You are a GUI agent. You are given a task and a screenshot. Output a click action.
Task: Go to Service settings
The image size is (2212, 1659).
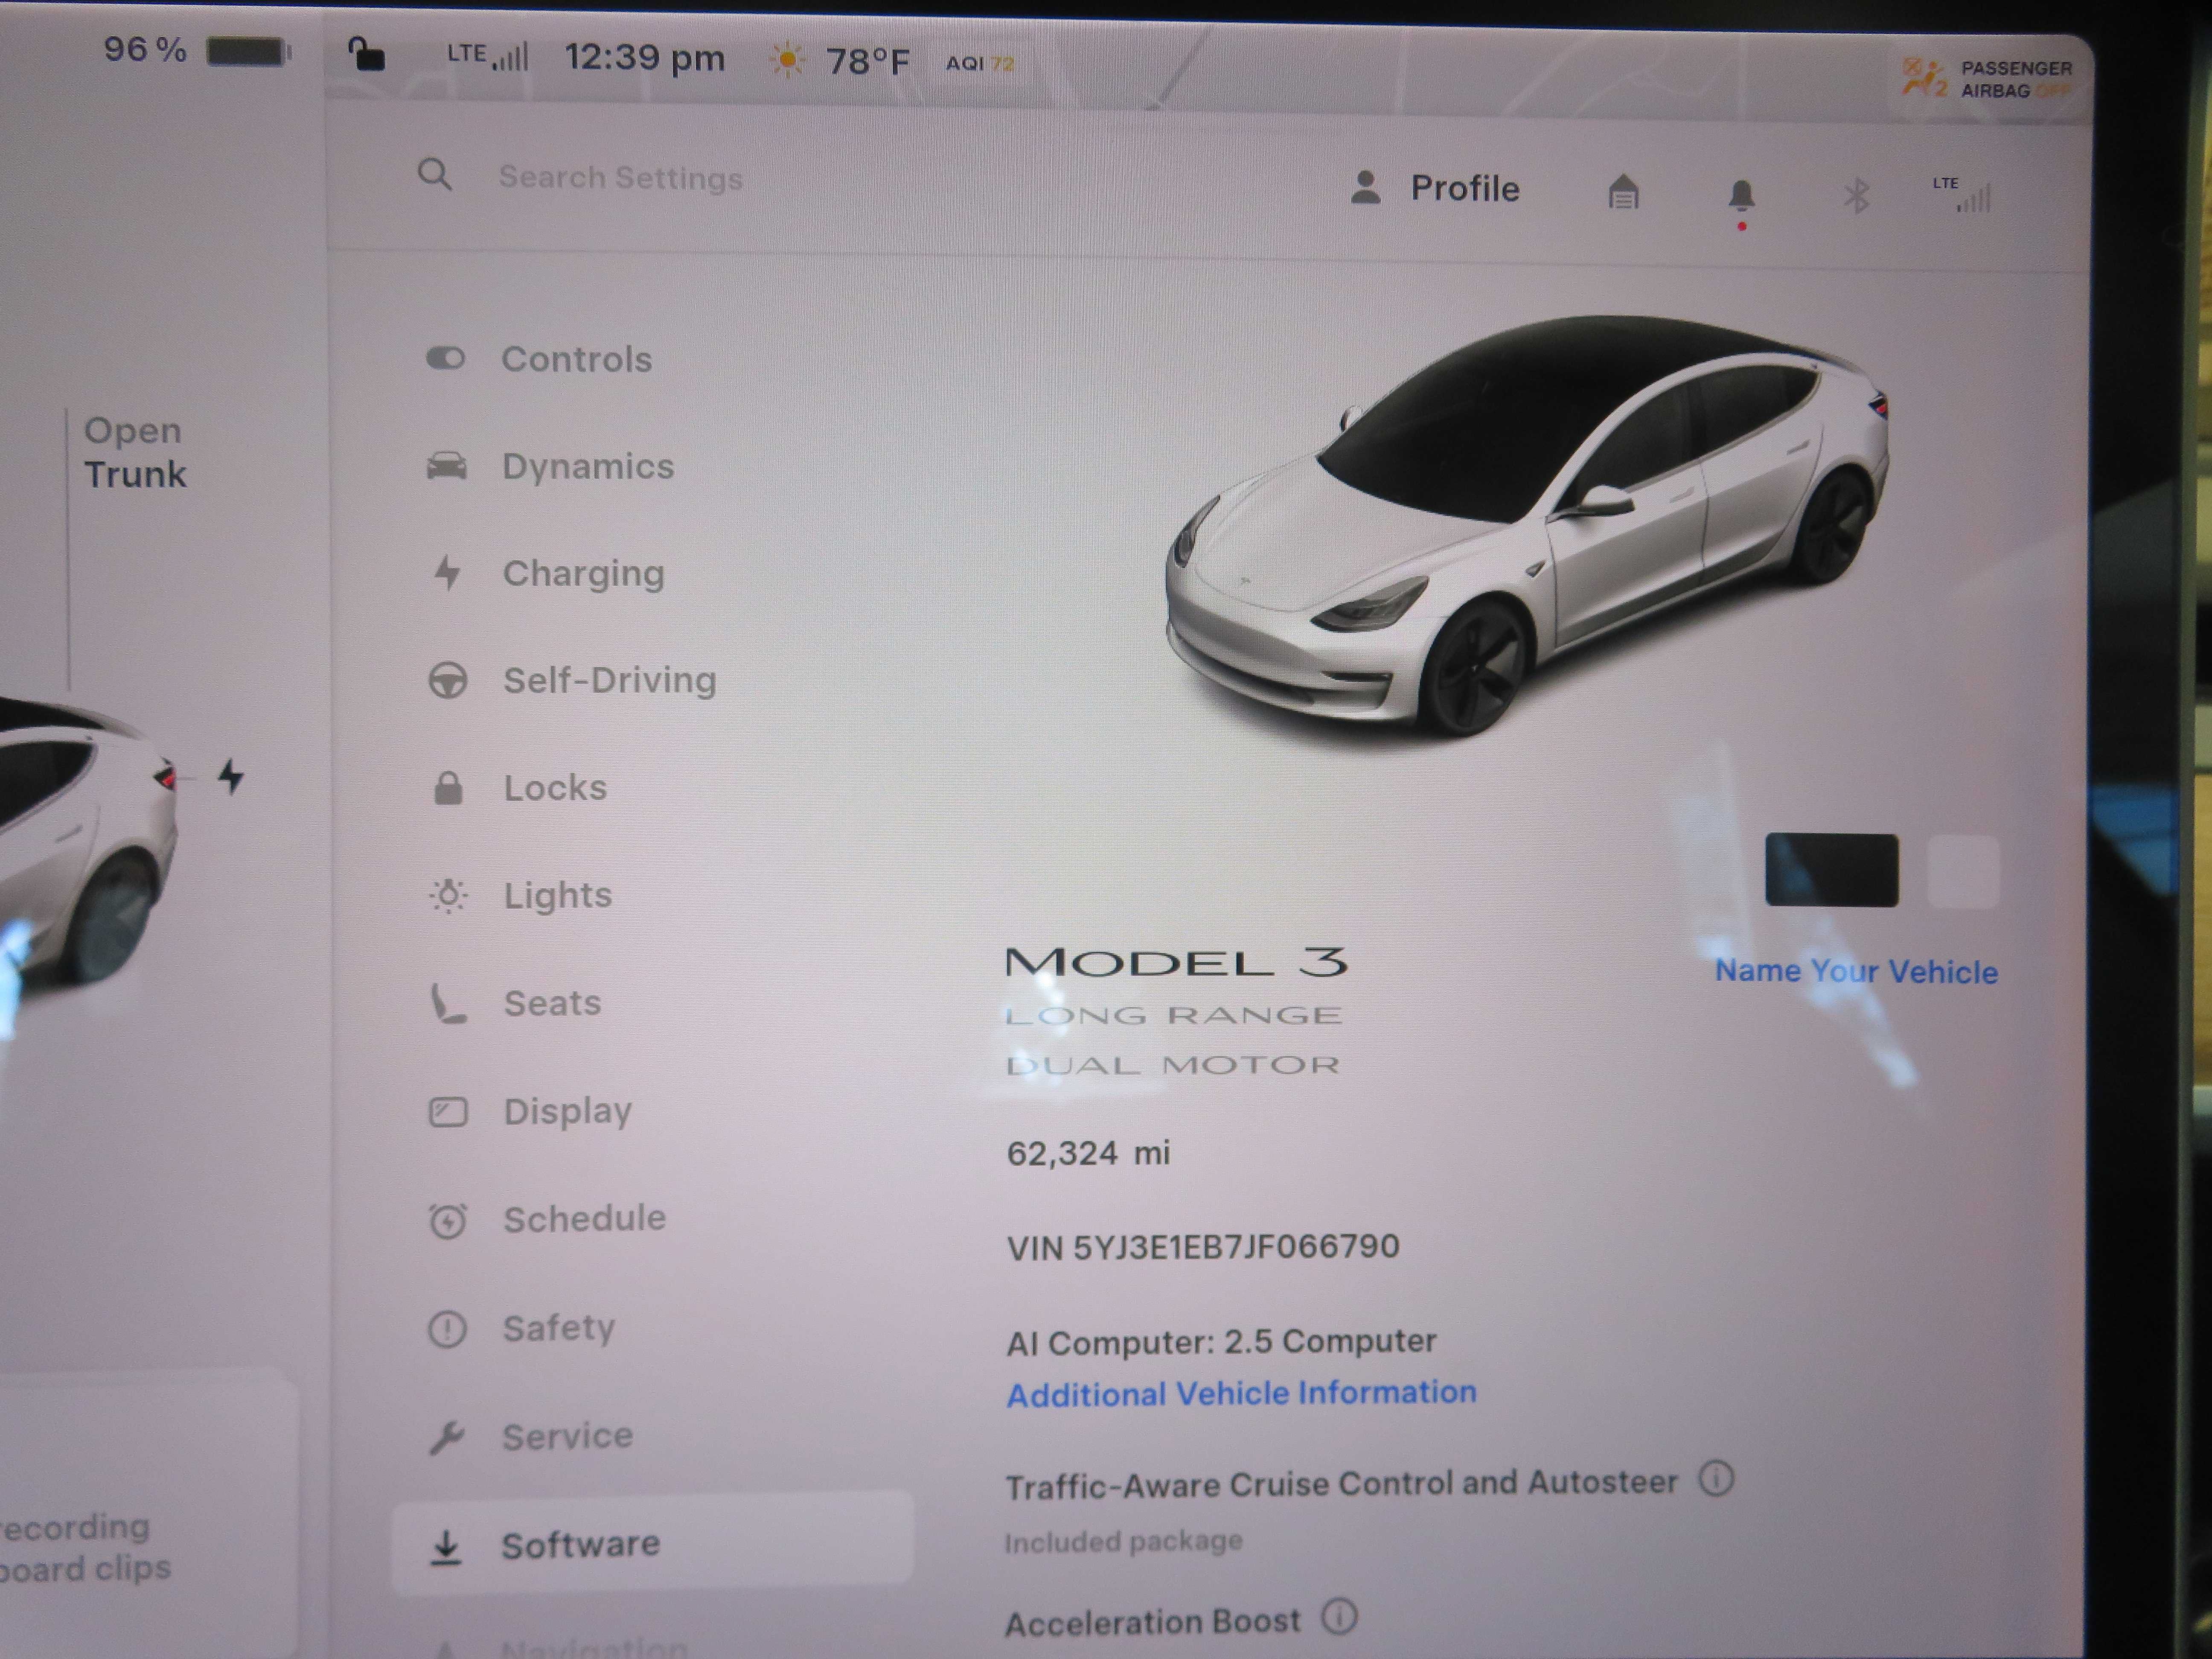pos(531,1437)
